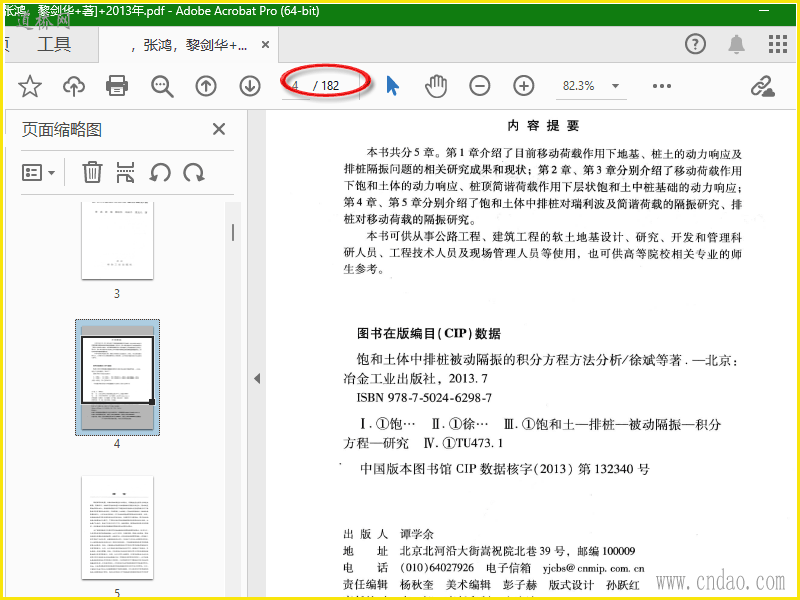The width and height of the screenshot is (800, 600).
Task: Open the apps grid icon
Action: point(778,44)
